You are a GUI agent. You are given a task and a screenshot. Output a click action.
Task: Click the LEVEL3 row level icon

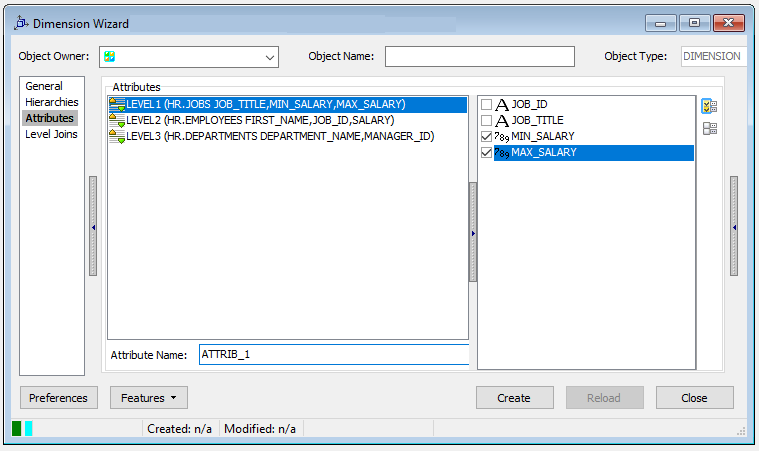point(117,136)
